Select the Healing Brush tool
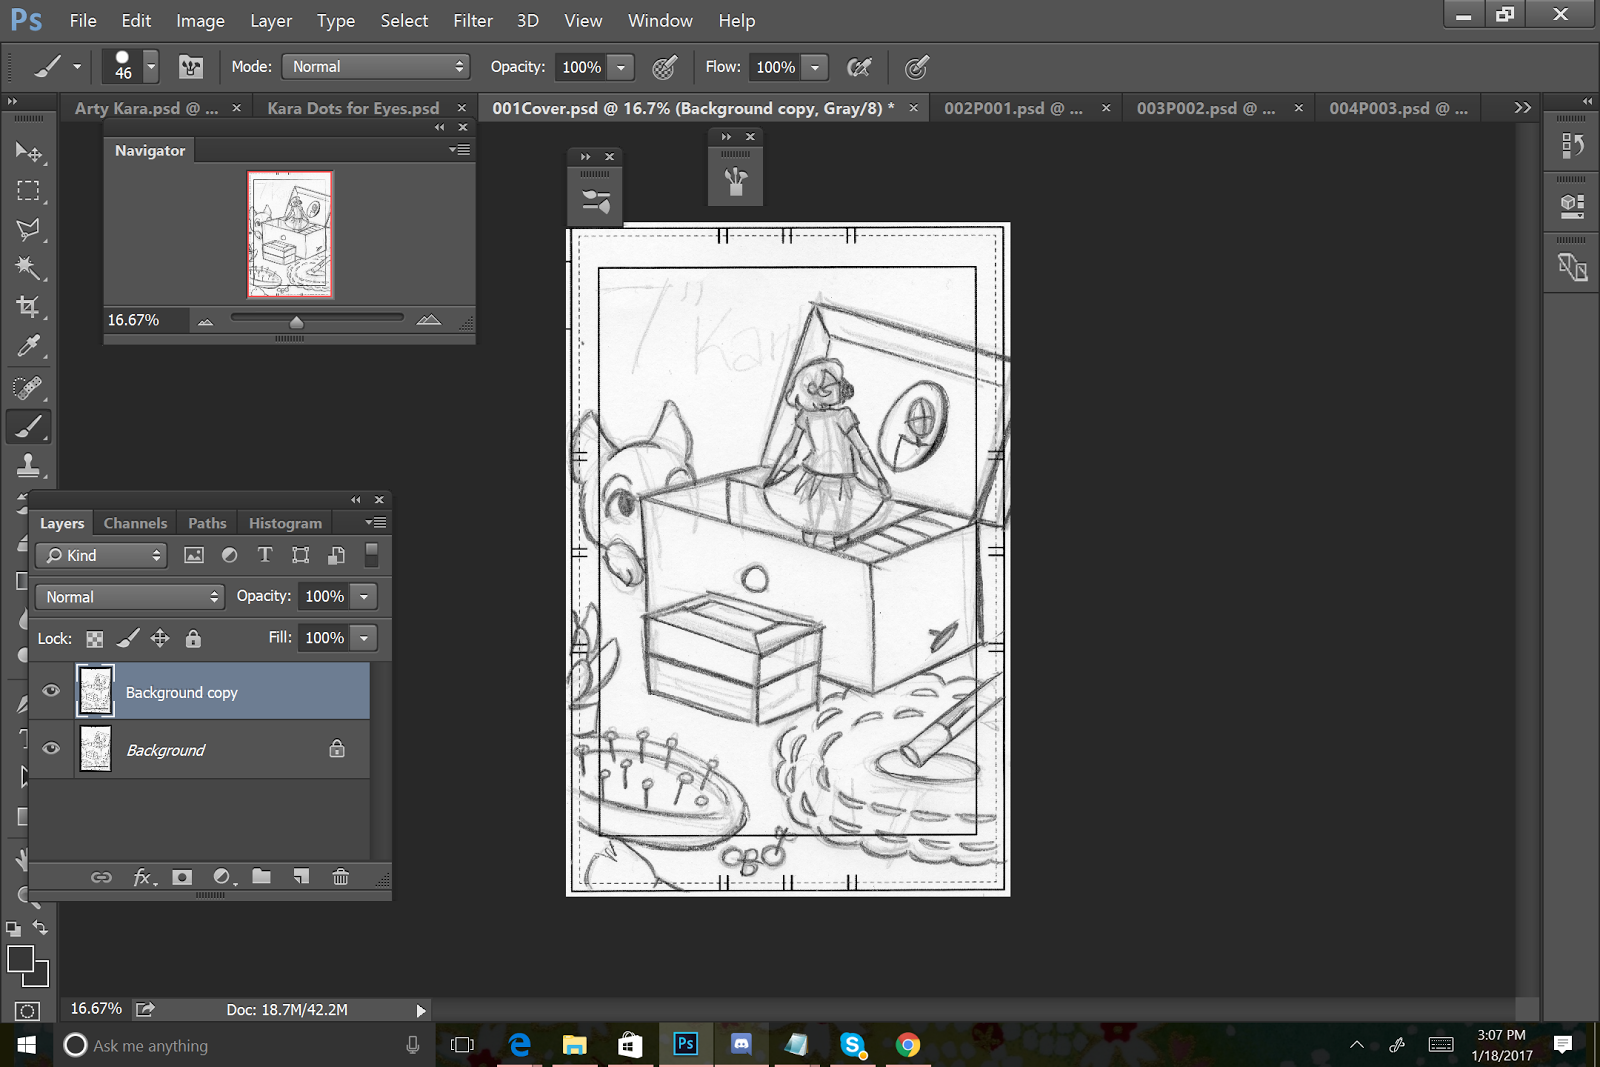The height and width of the screenshot is (1067, 1600). tap(28, 387)
